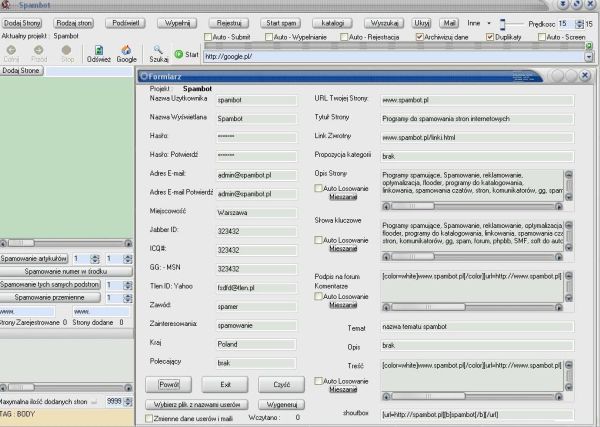The width and height of the screenshot is (600, 427).
Task: Click the Szukaj magnifier icon
Action: [158, 50]
